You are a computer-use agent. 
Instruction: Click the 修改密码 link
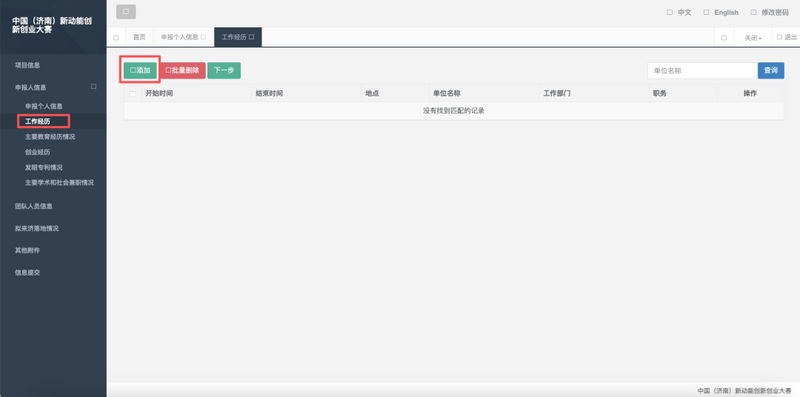coord(769,12)
